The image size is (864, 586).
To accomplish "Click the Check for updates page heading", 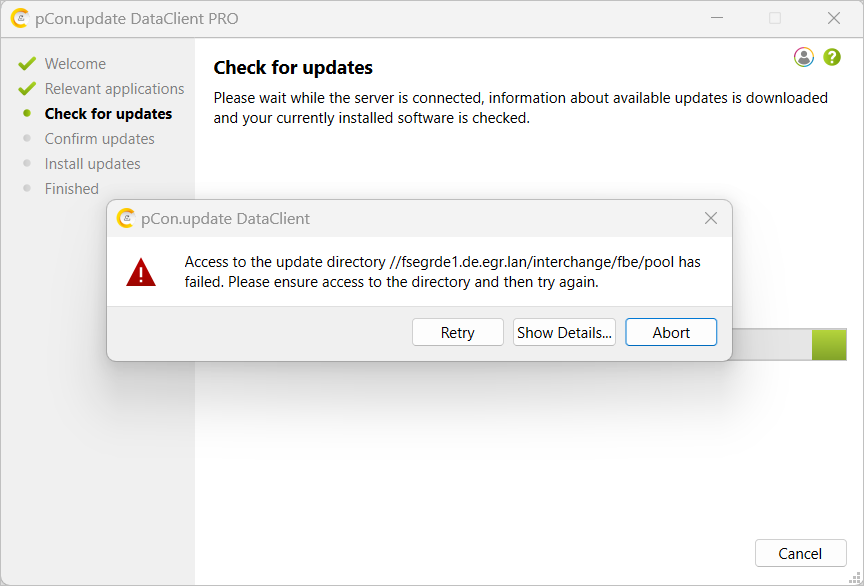I will pyautogui.click(x=293, y=67).
